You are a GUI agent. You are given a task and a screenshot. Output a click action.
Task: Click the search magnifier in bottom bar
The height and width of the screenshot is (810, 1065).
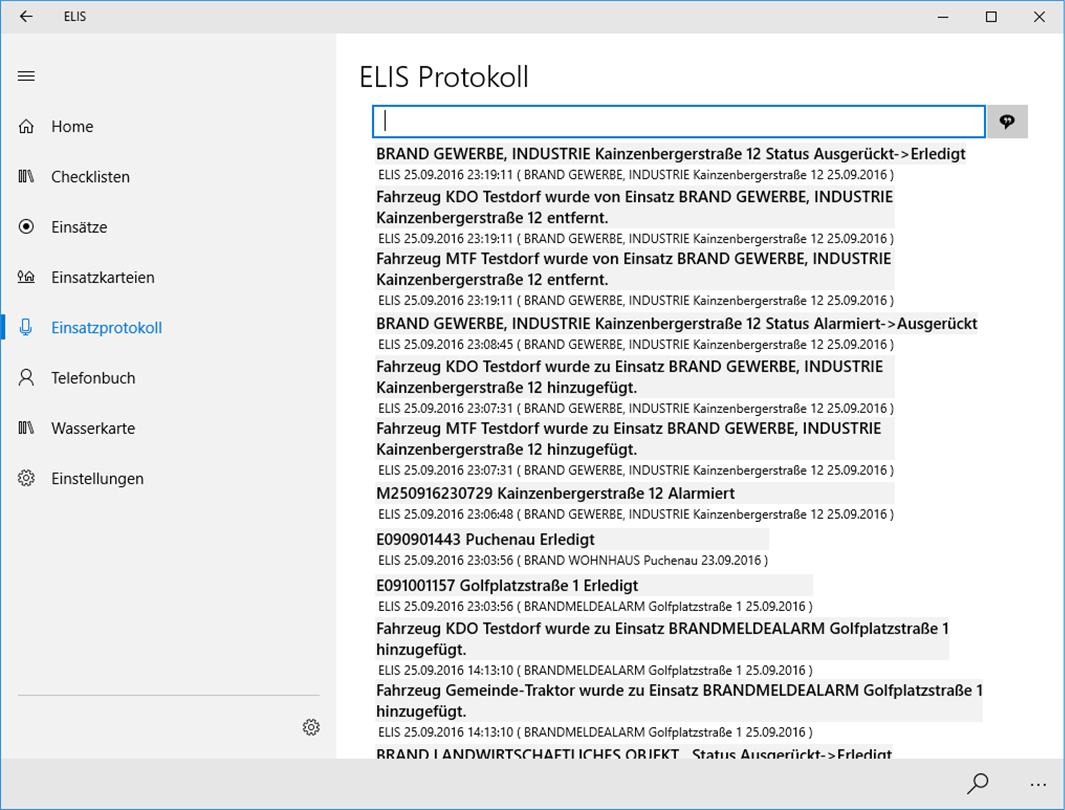point(977,784)
